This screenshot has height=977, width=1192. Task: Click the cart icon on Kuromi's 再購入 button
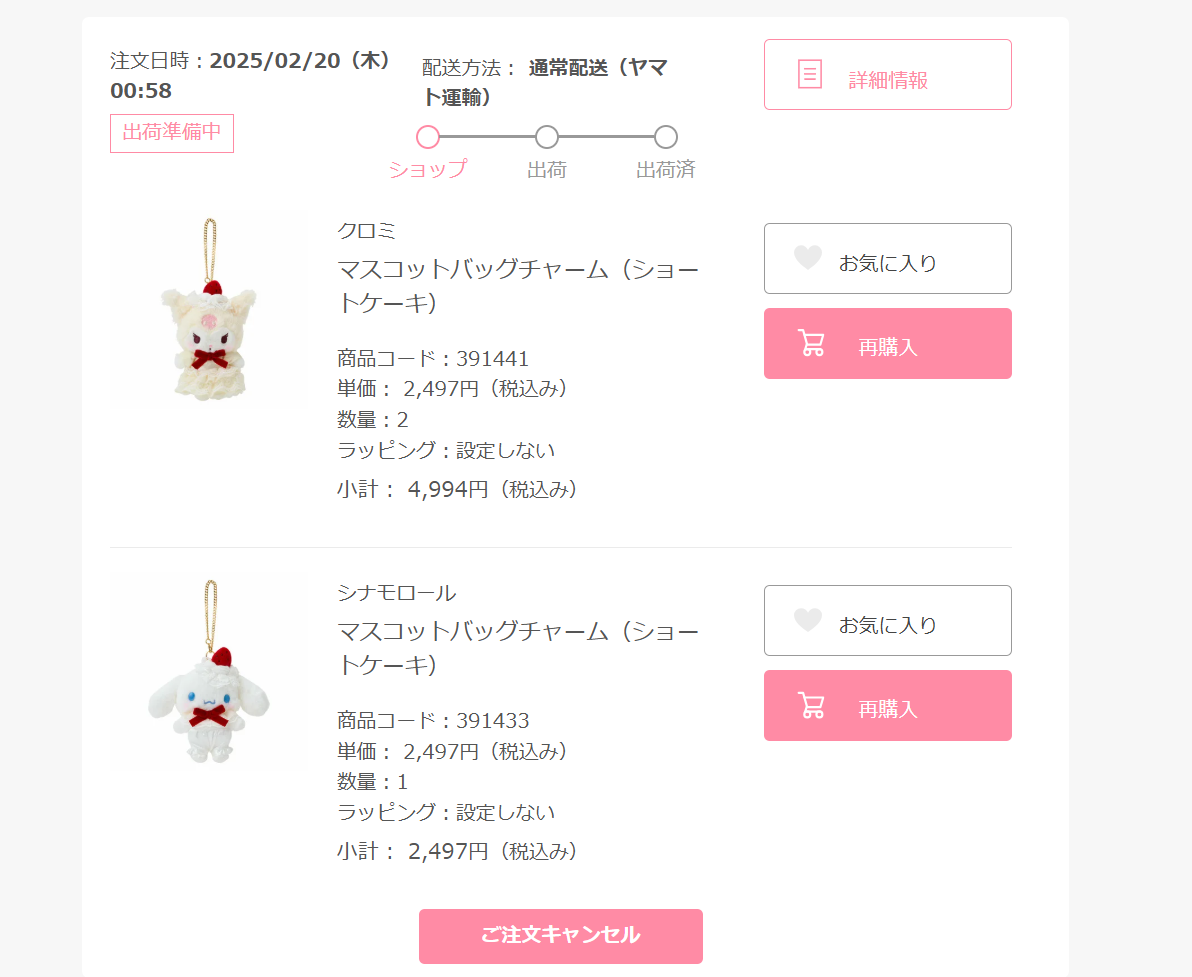click(811, 343)
